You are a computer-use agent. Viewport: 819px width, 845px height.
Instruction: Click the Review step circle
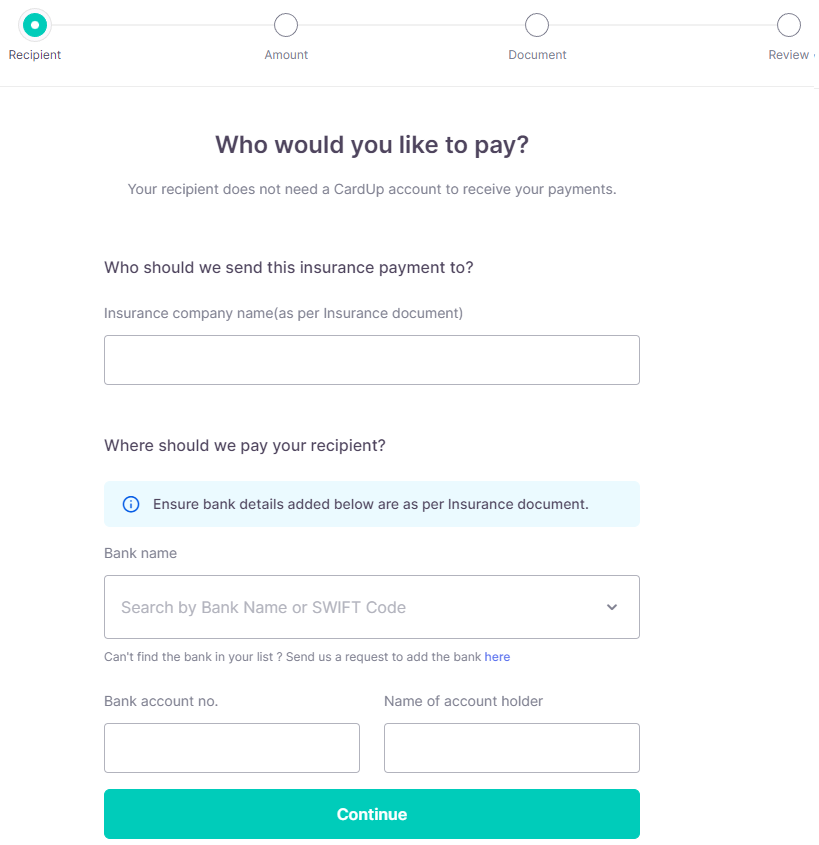point(788,24)
